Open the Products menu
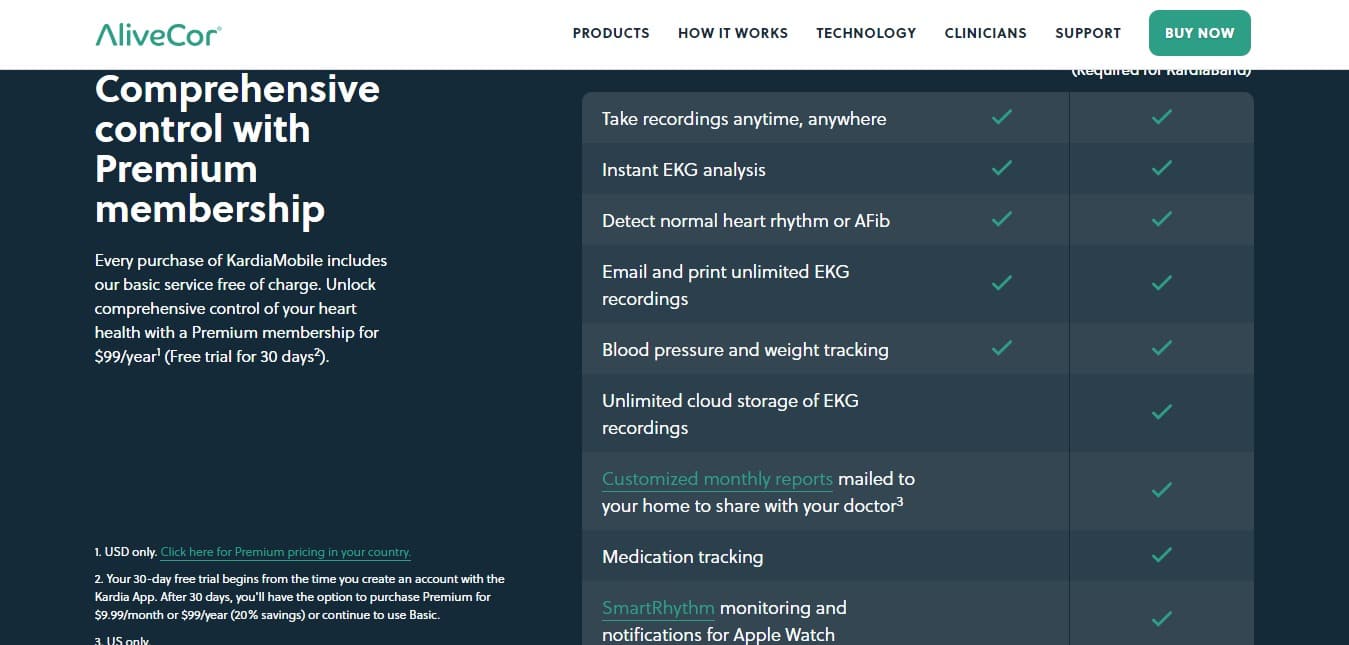 coord(611,33)
